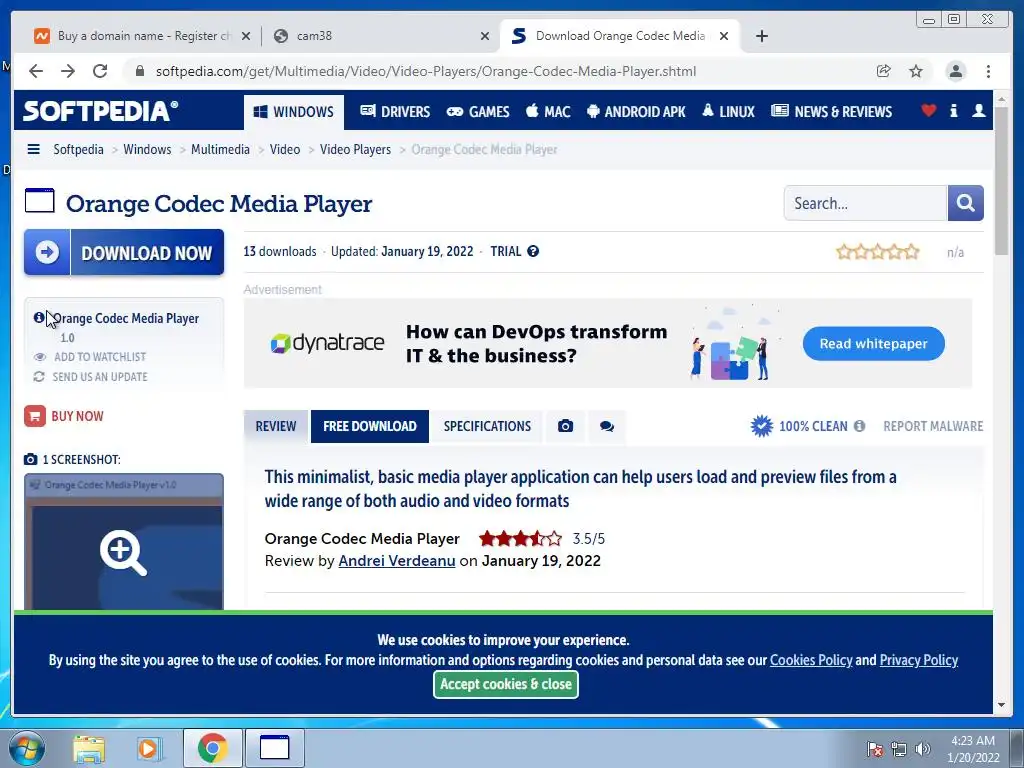Click the magnifier search button
Viewport: 1024px width, 768px height.
[x=965, y=203]
